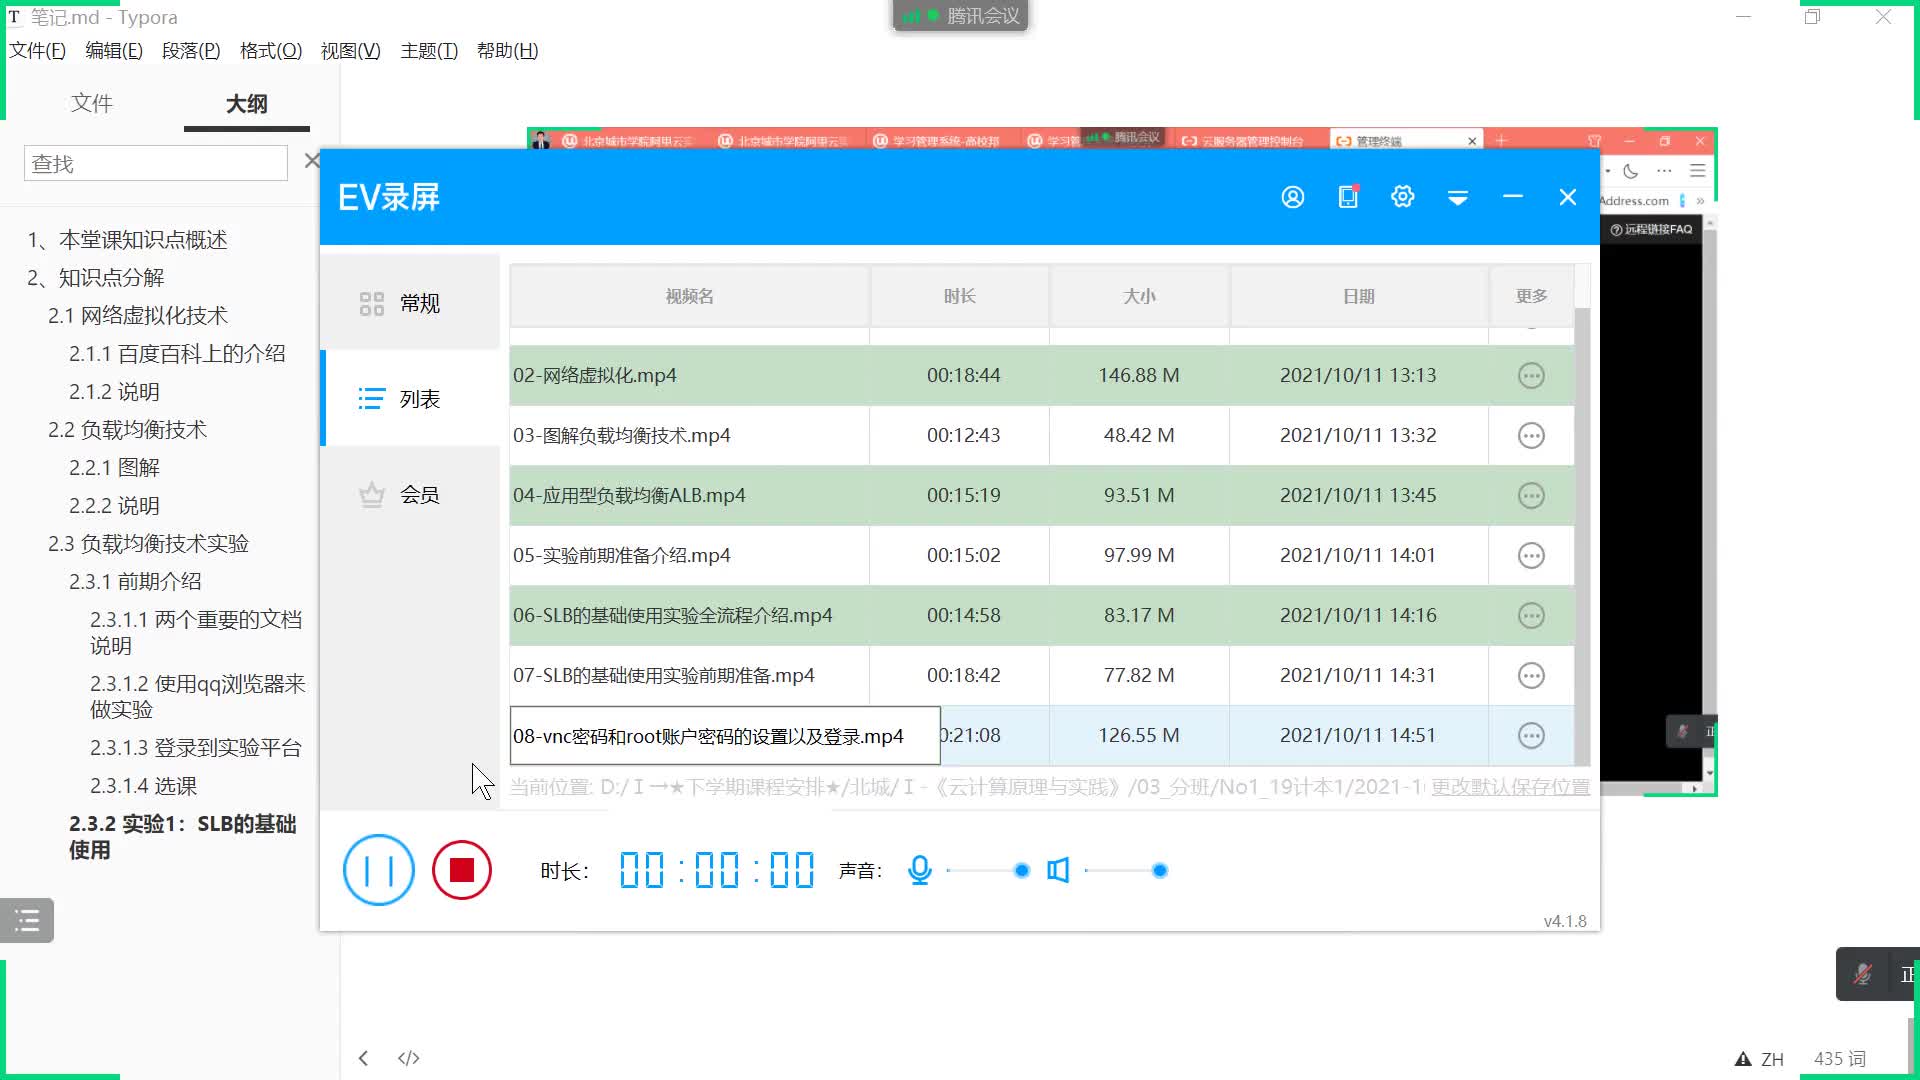Viewport: 1920px width, 1080px height.
Task: Minimize the EV录屏 window
Action: point(1512,197)
